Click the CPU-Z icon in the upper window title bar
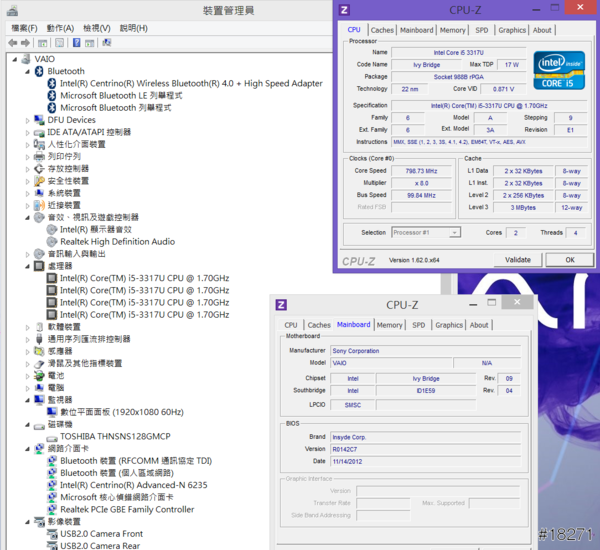 (345, 10)
